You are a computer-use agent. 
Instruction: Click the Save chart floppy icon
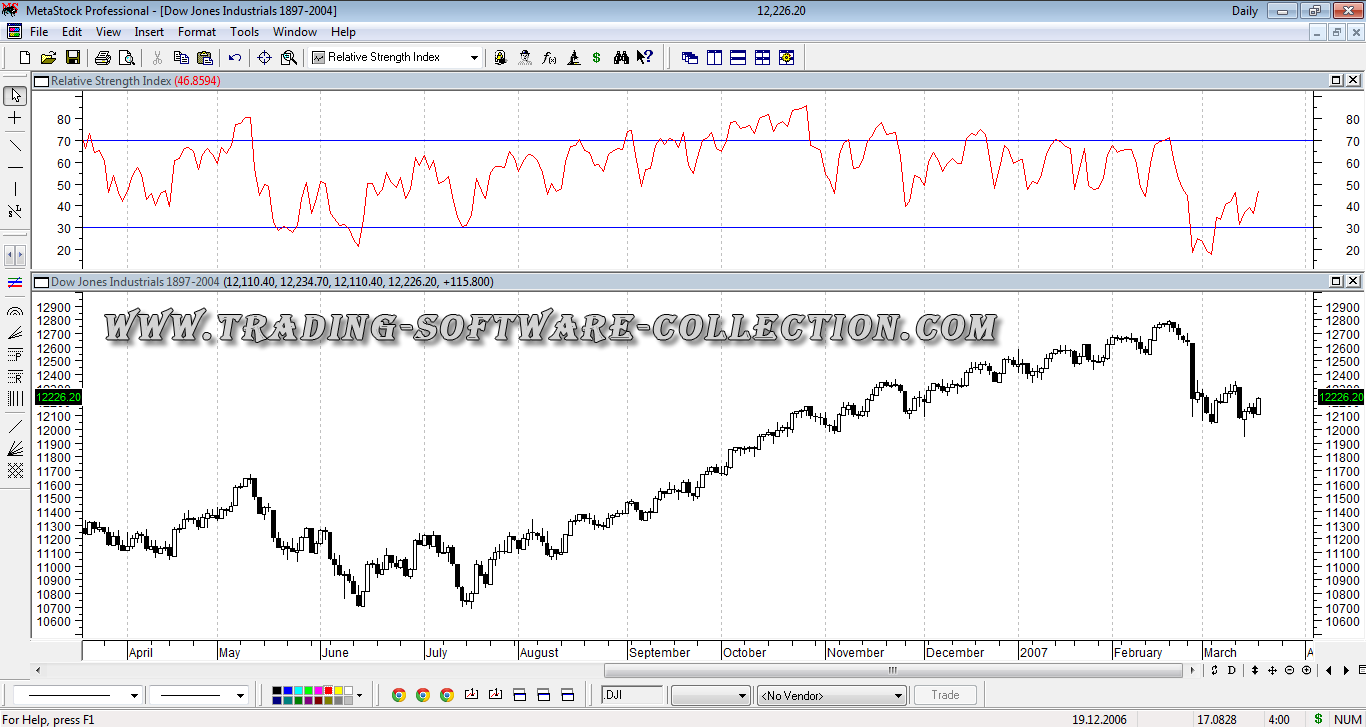pos(71,58)
